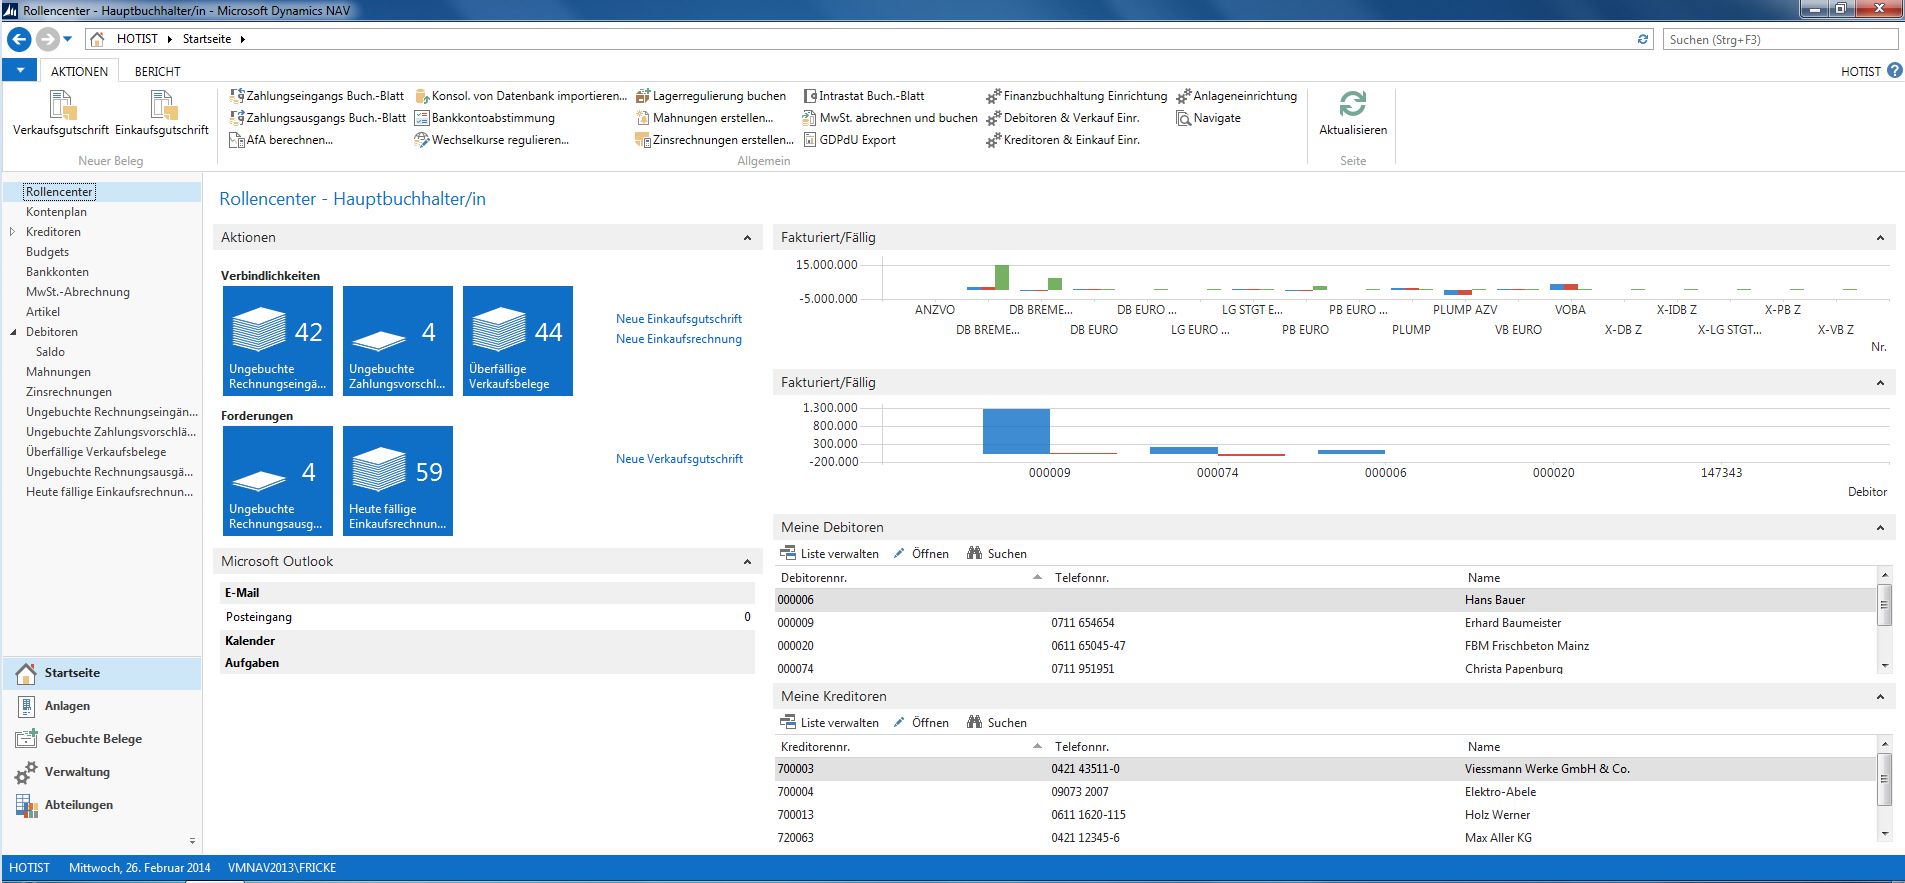Click Neue Einkaufsrechnung link
Screen dimensions: 1905x883
(x=679, y=339)
